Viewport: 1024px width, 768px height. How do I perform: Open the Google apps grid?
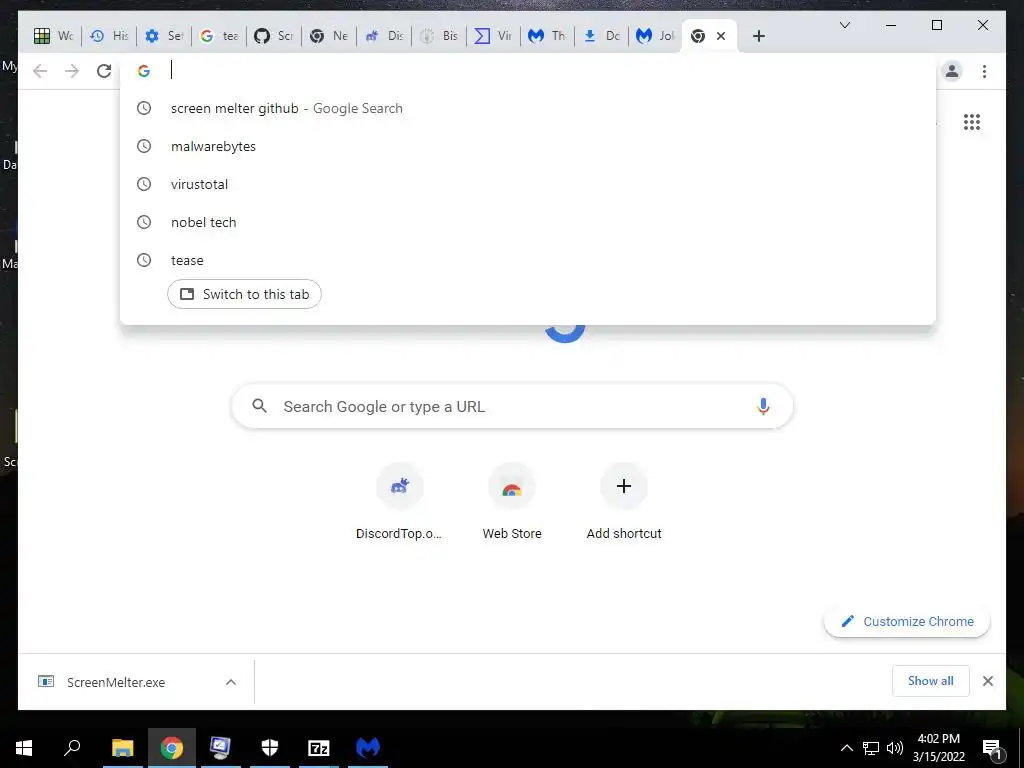972,122
